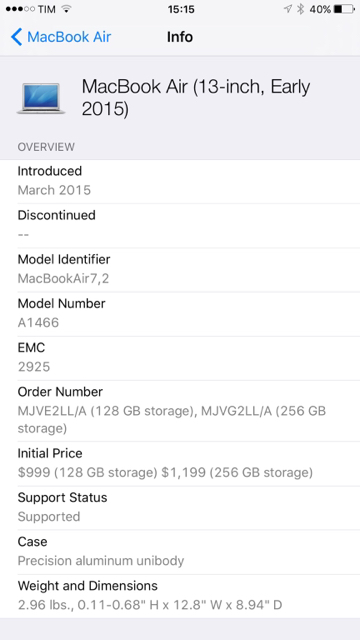Tap the Wi-Fi signal icon
Screen dimensions: 360x640
pos(67,9)
